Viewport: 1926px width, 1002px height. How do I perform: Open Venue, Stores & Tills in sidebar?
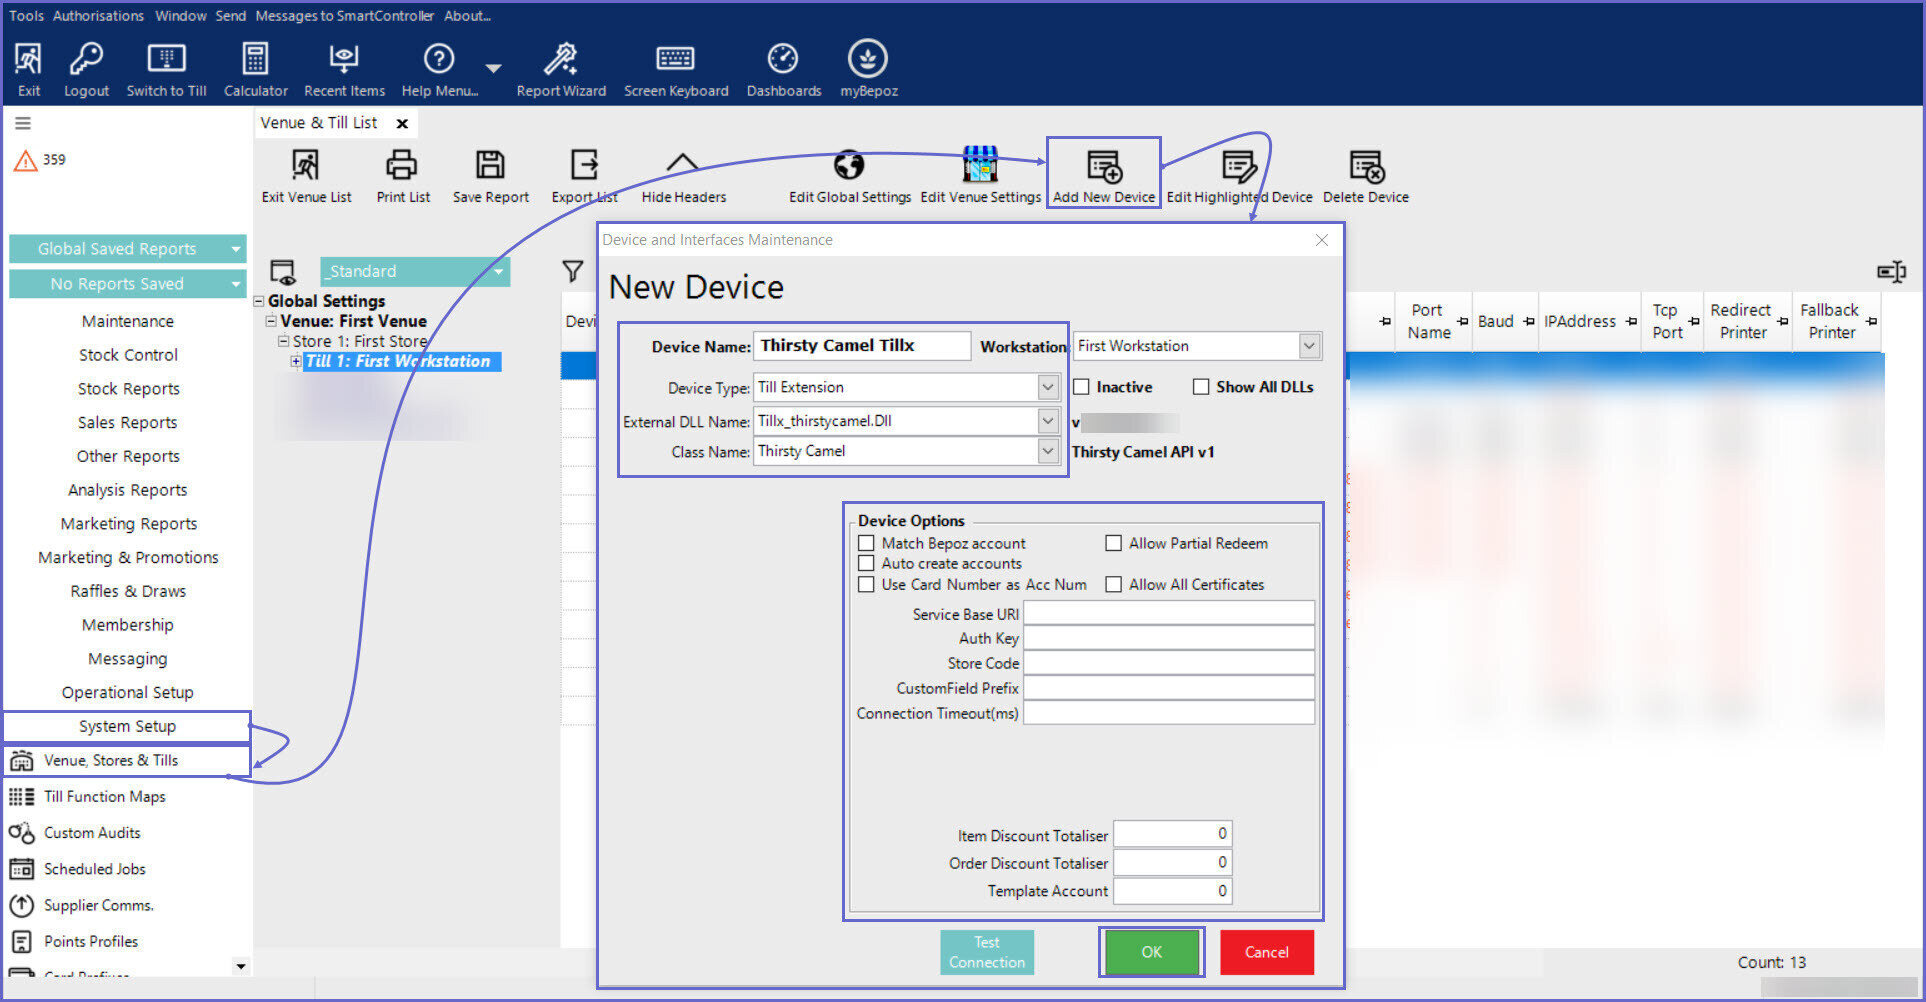click(111, 761)
